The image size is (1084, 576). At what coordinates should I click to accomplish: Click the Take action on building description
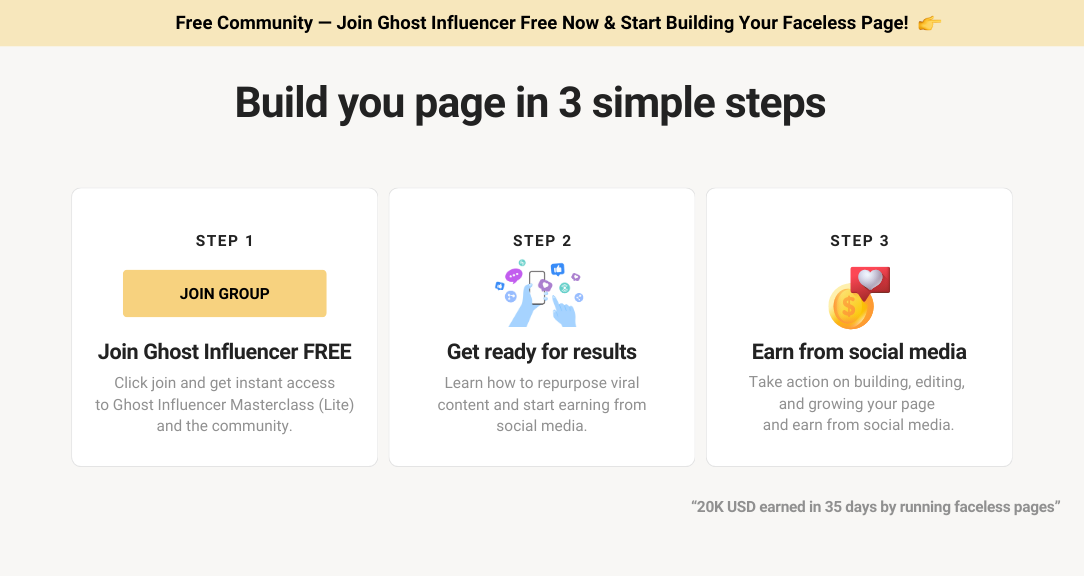click(x=857, y=403)
